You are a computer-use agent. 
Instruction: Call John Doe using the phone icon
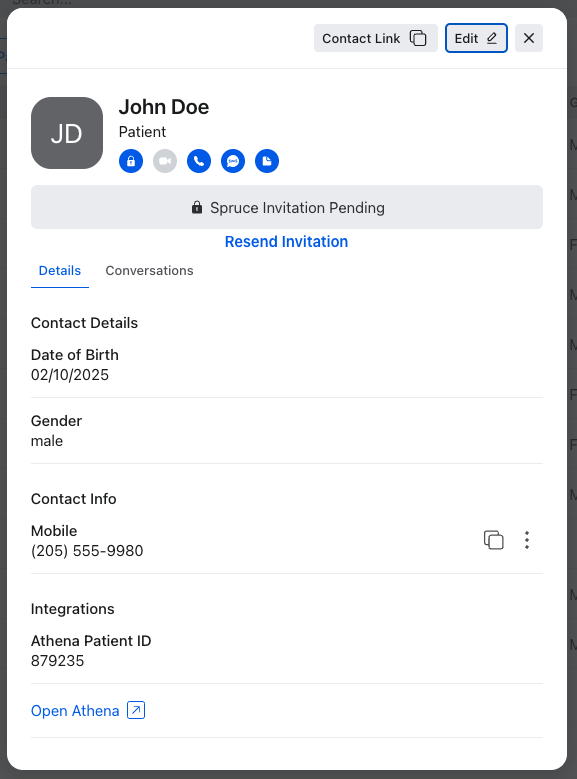199,161
